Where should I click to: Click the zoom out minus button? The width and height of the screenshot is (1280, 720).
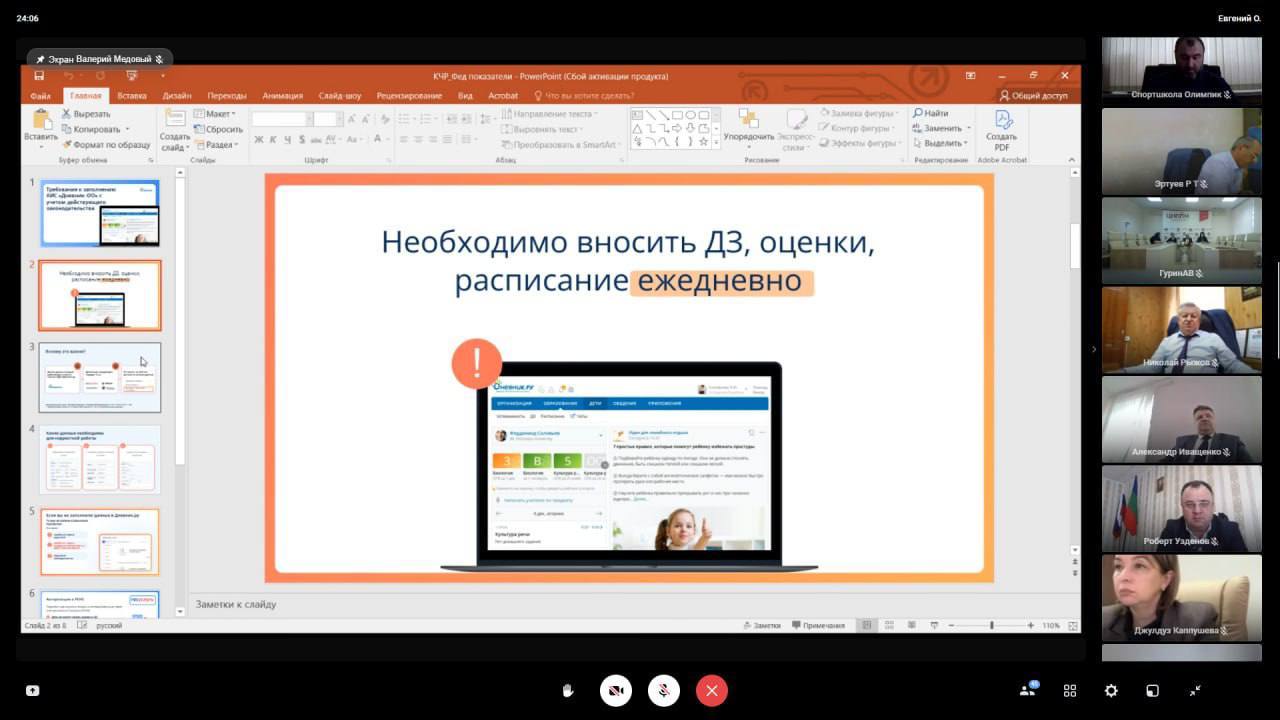[950, 625]
